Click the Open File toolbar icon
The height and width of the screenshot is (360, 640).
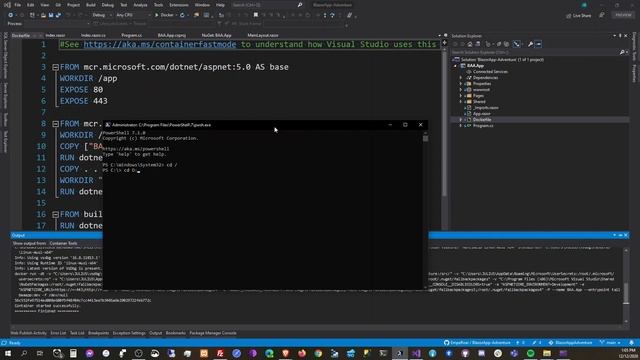[43, 15]
